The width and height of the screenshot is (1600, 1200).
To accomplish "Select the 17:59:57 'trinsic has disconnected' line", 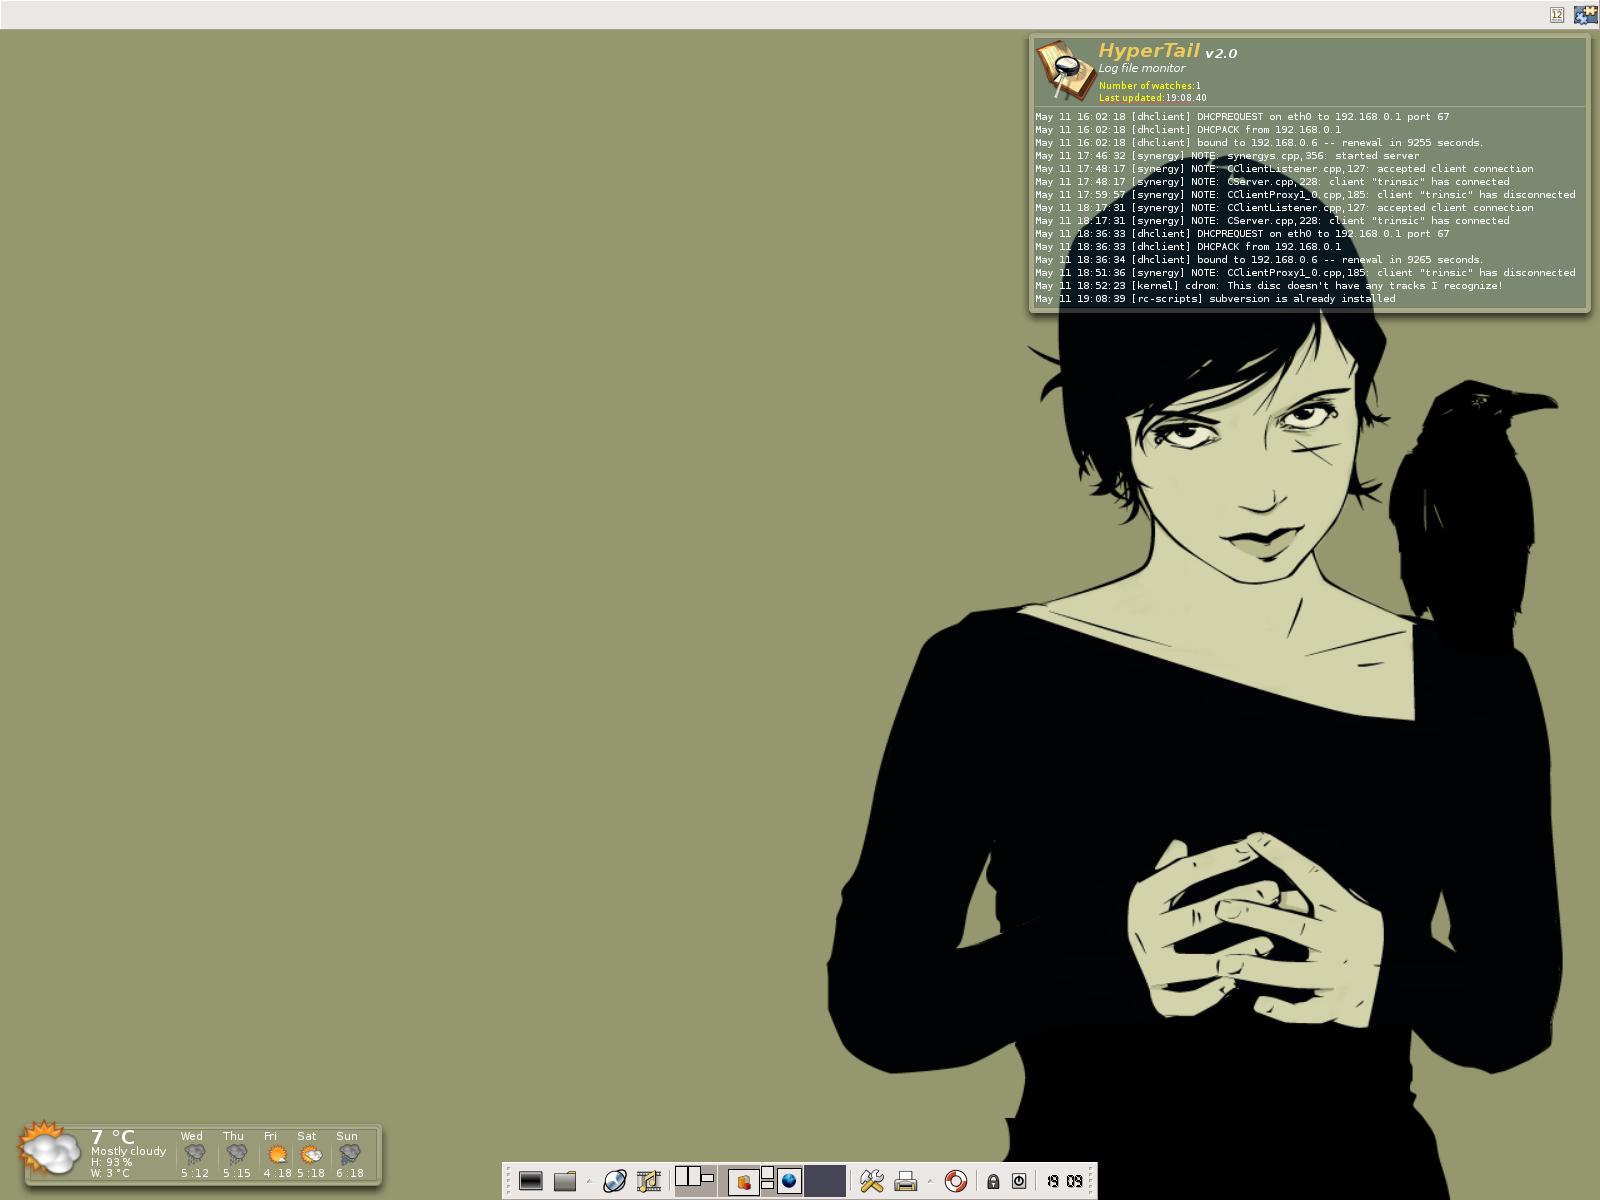I will pos(1305,195).
